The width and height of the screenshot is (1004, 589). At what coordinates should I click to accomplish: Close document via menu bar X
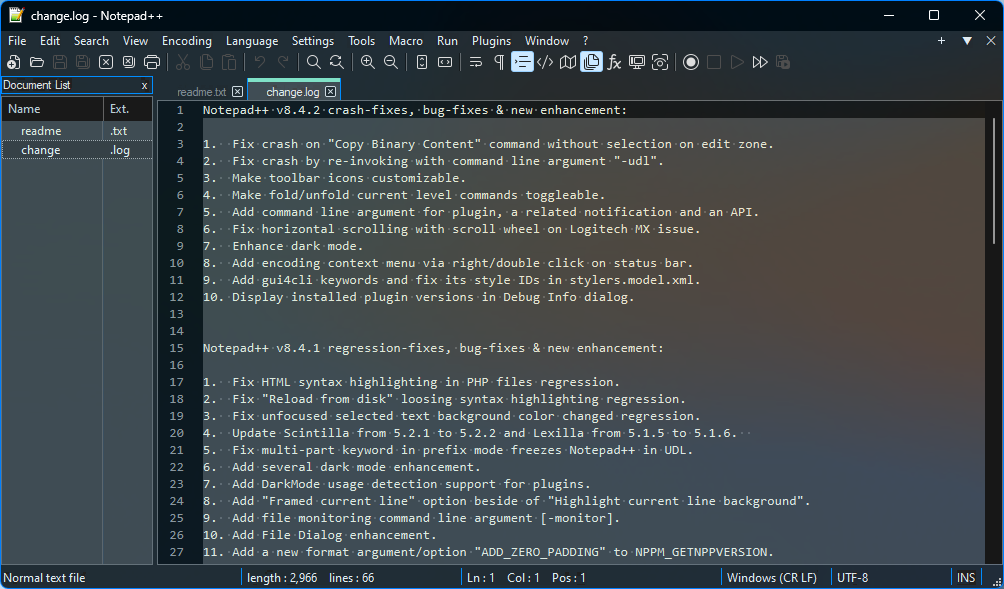point(991,41)
